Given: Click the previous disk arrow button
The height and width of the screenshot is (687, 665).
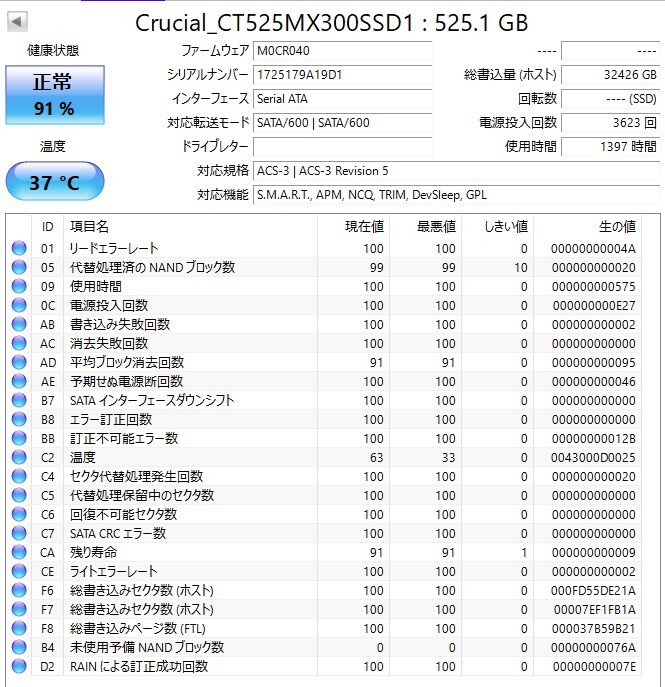Looking at the screenshot, I should pos(17,22).
